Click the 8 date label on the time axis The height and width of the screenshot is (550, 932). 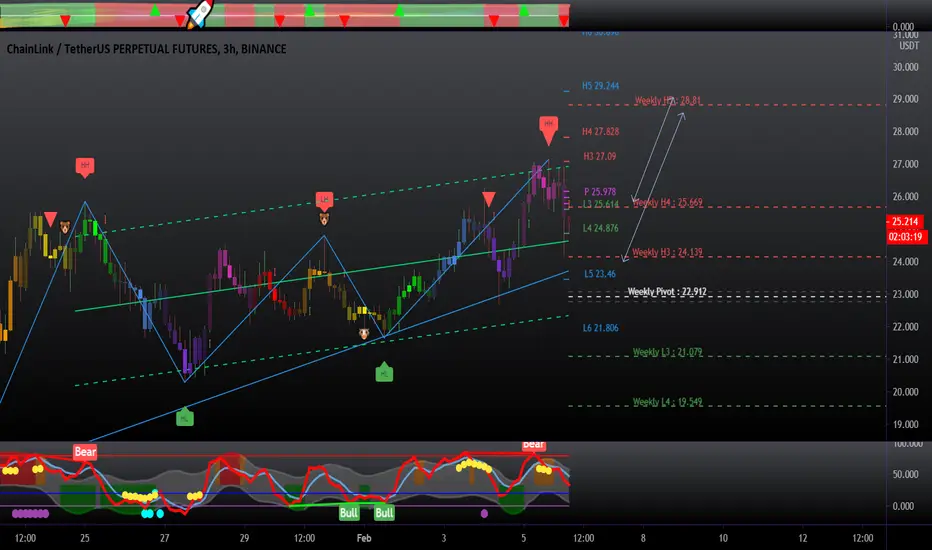[643, 538]
